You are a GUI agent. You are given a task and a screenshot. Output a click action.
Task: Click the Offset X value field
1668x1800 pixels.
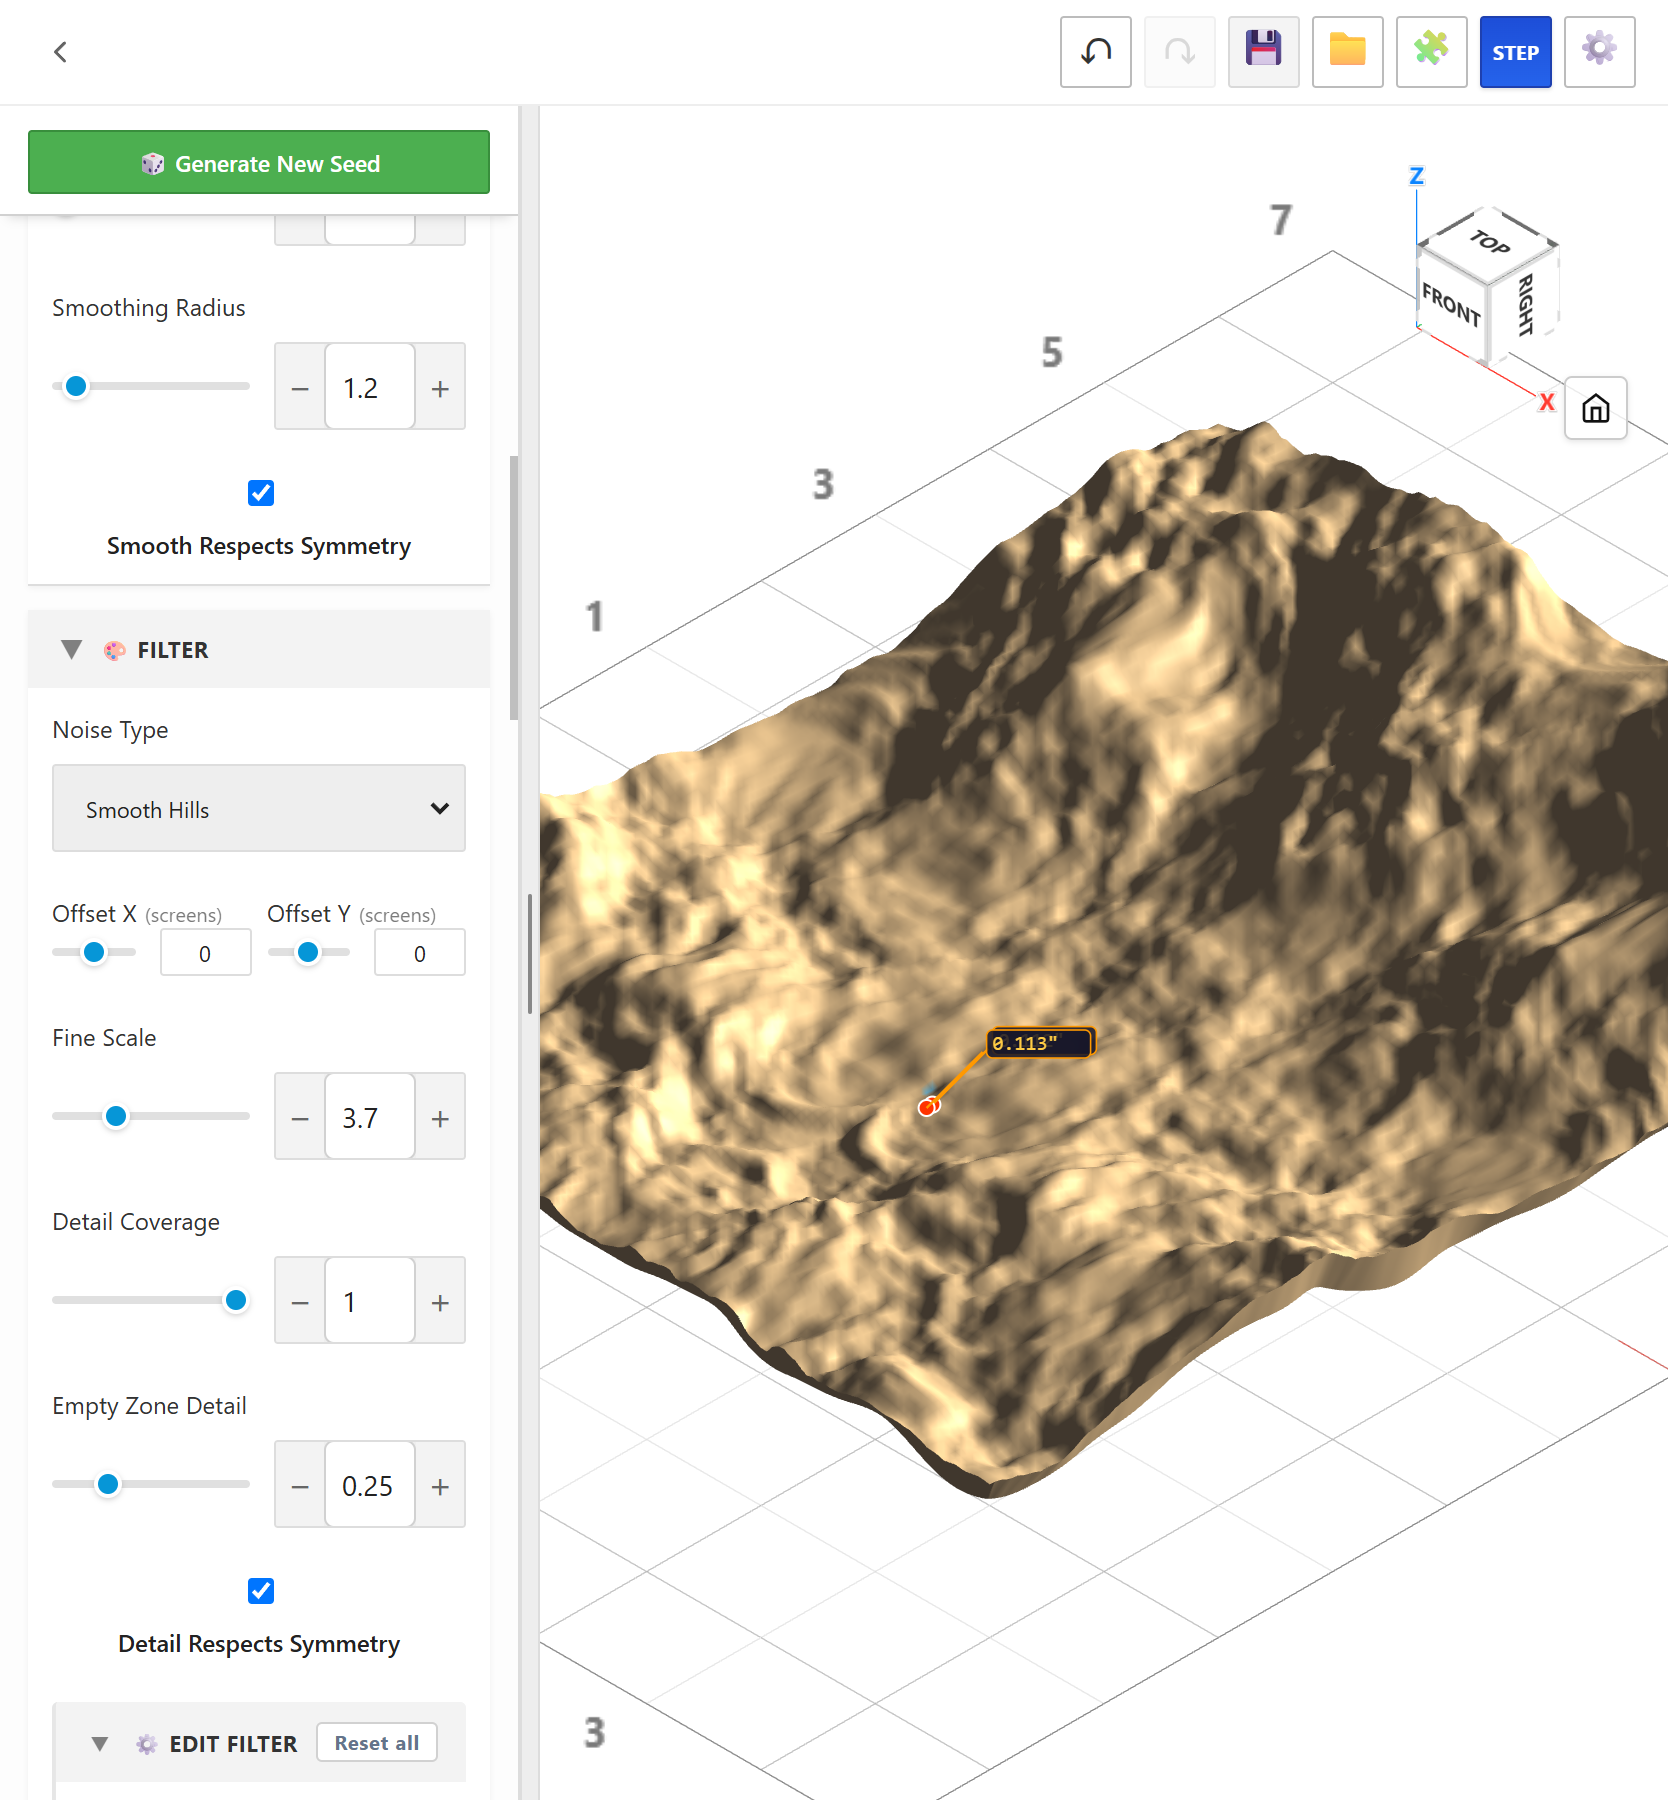point(206,953)
